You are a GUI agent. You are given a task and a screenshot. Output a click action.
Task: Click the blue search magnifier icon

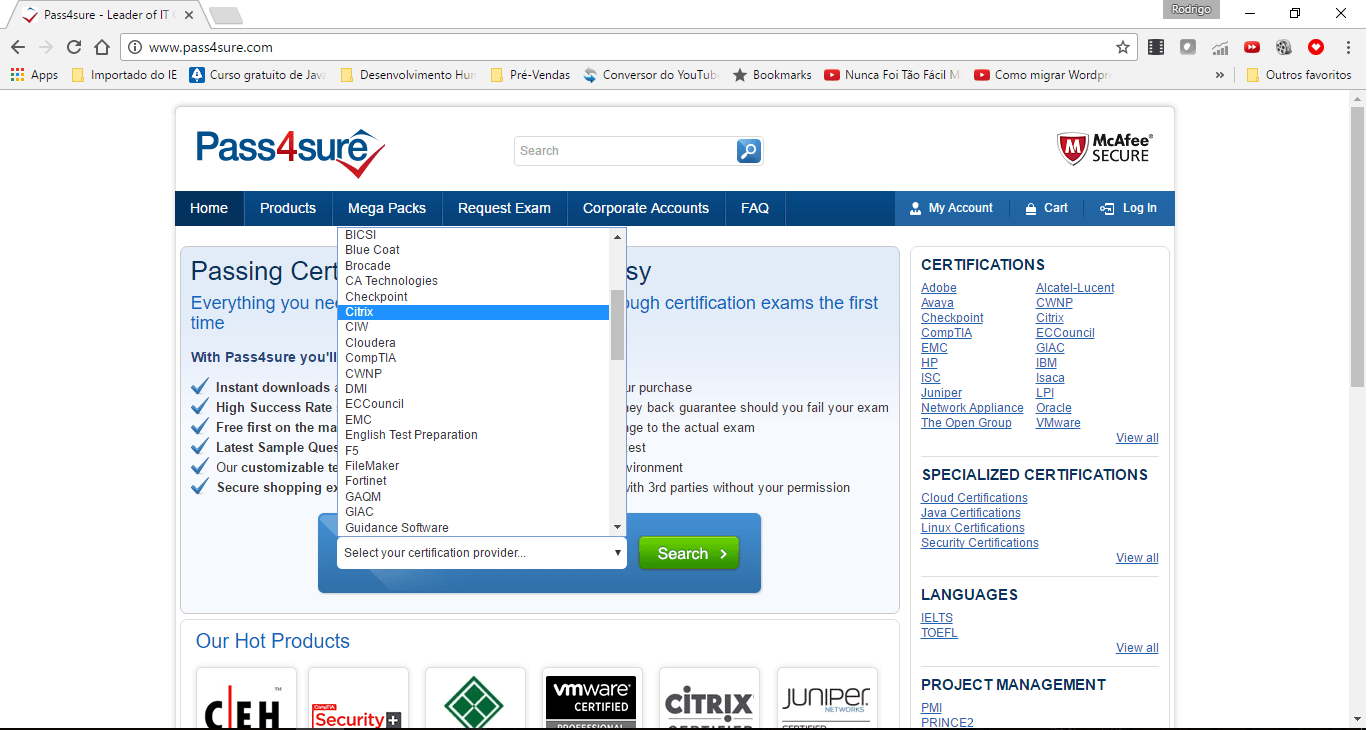click(749, 151)
